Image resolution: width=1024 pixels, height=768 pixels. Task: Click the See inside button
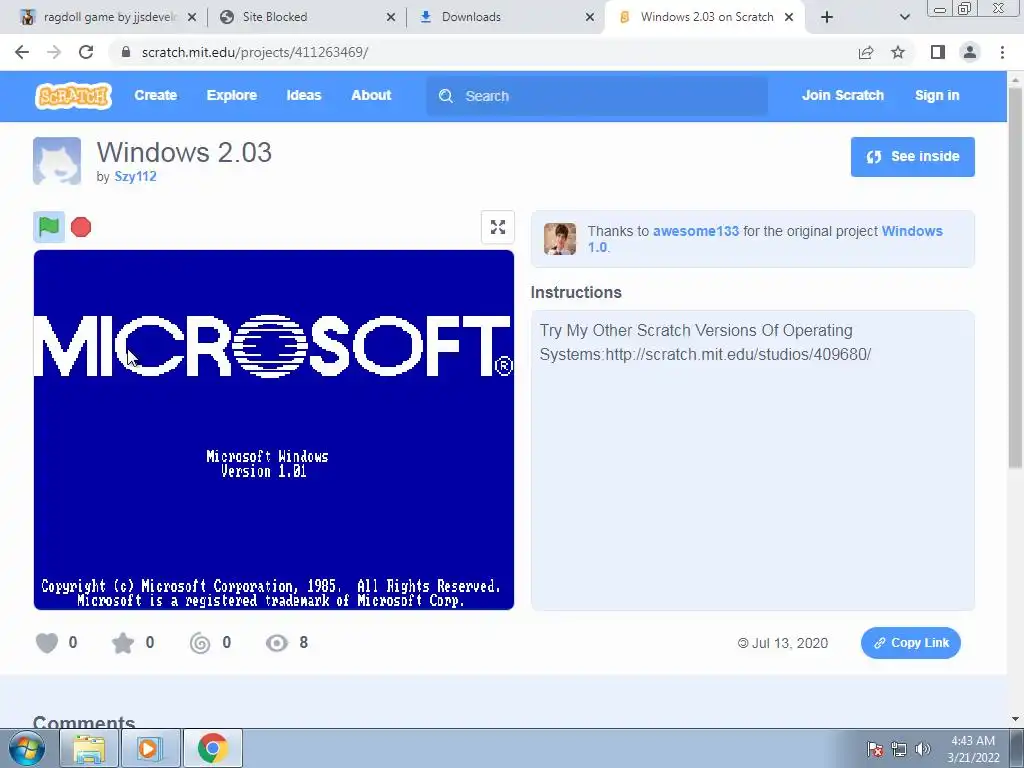pyautogui.click(x=912, y=157)
